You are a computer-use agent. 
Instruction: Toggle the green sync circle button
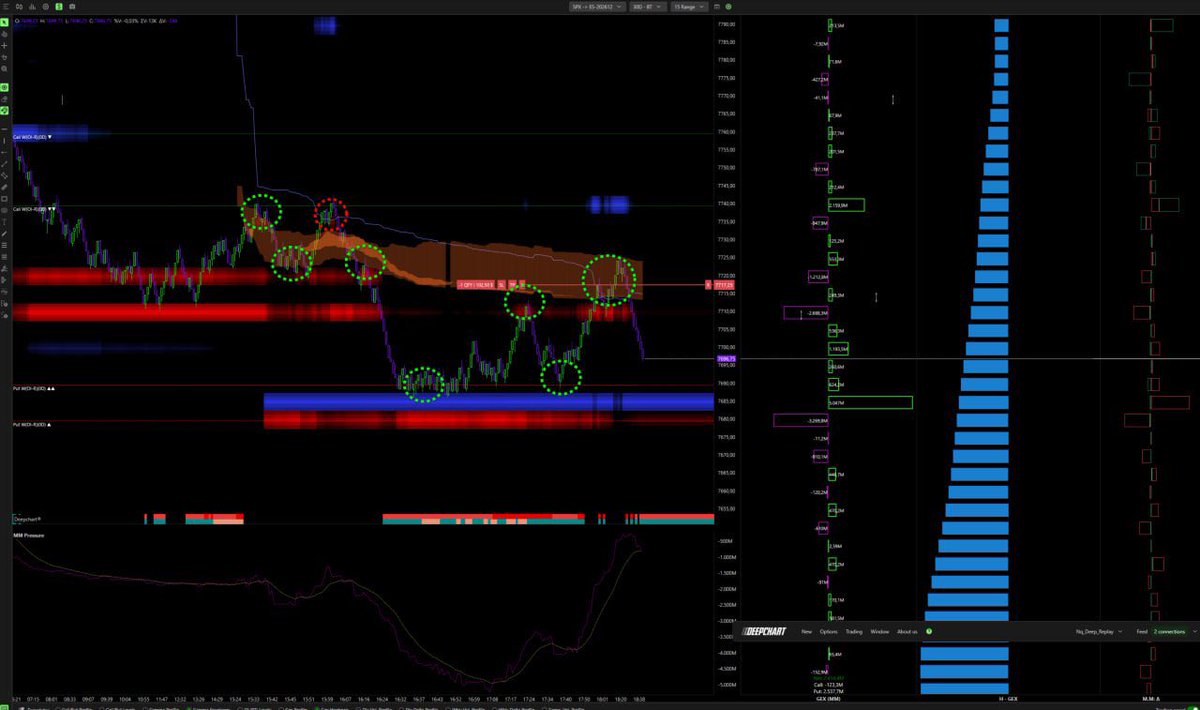coord(5,110)
